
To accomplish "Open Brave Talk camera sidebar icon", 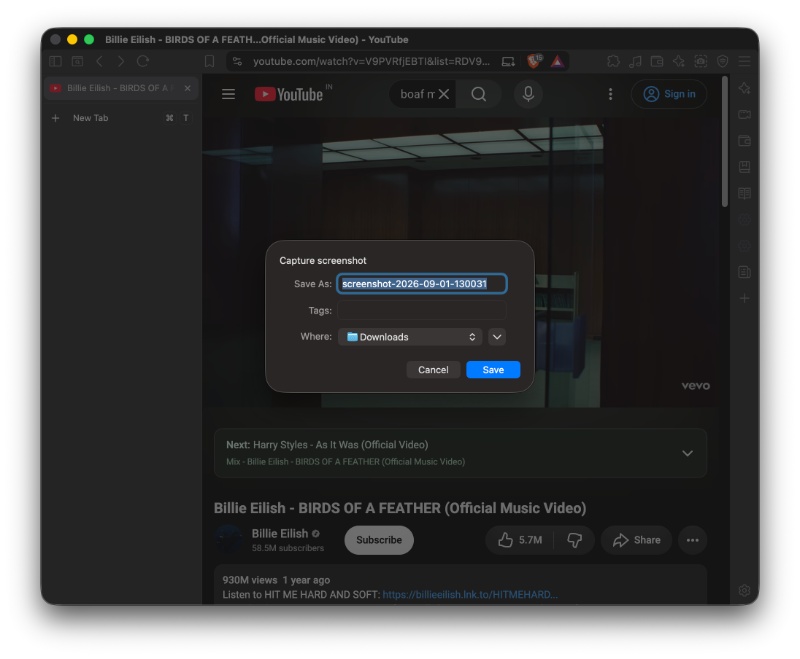I will coord(744,114).
